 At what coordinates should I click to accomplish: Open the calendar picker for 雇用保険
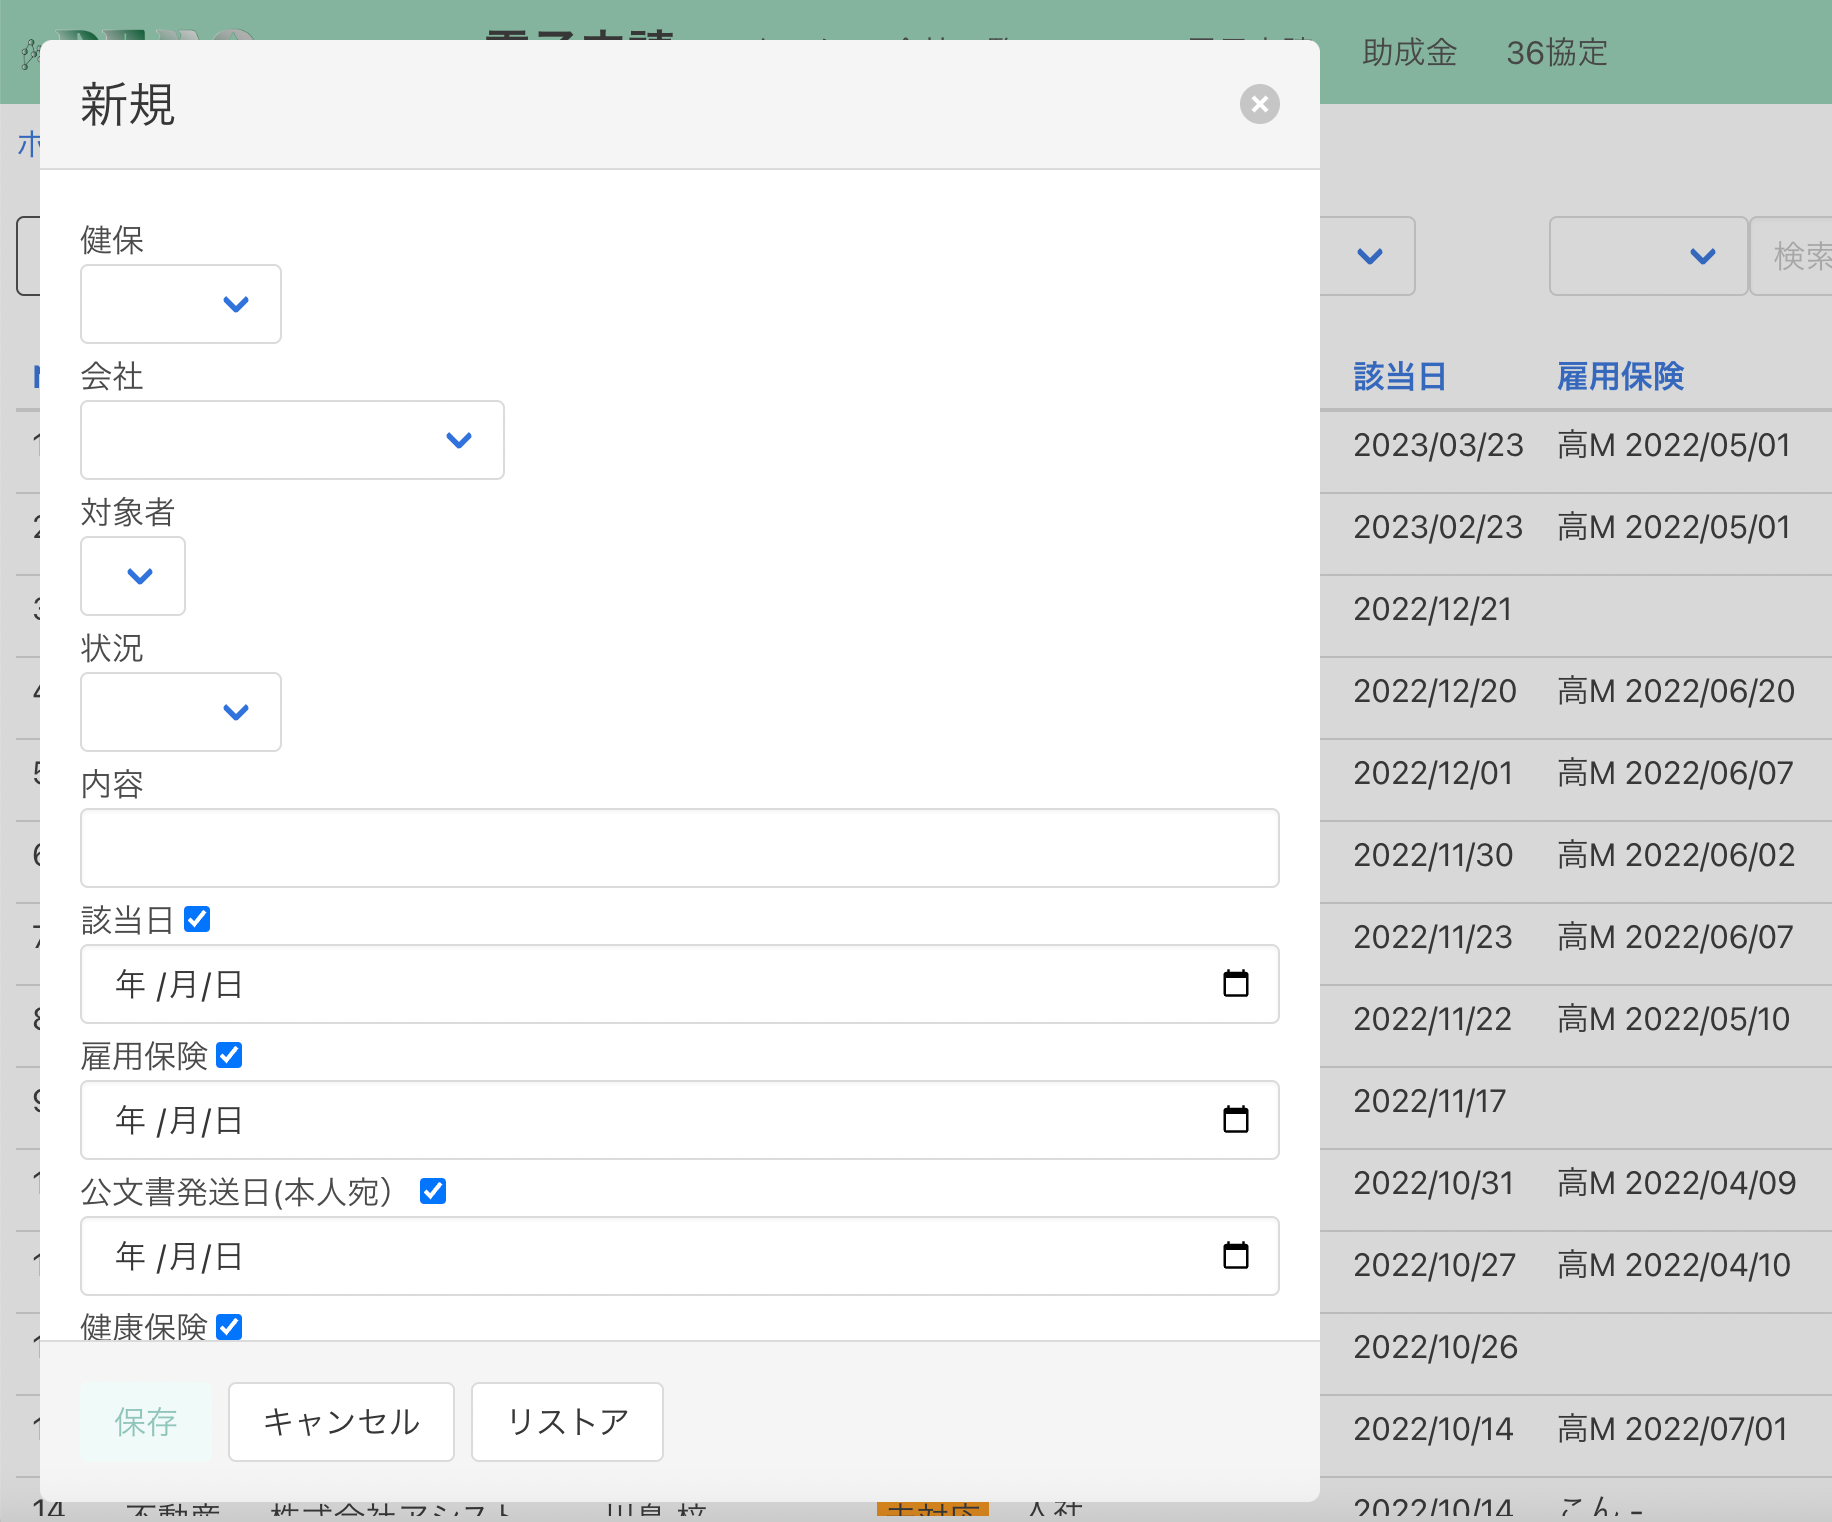point(1237,1120)
